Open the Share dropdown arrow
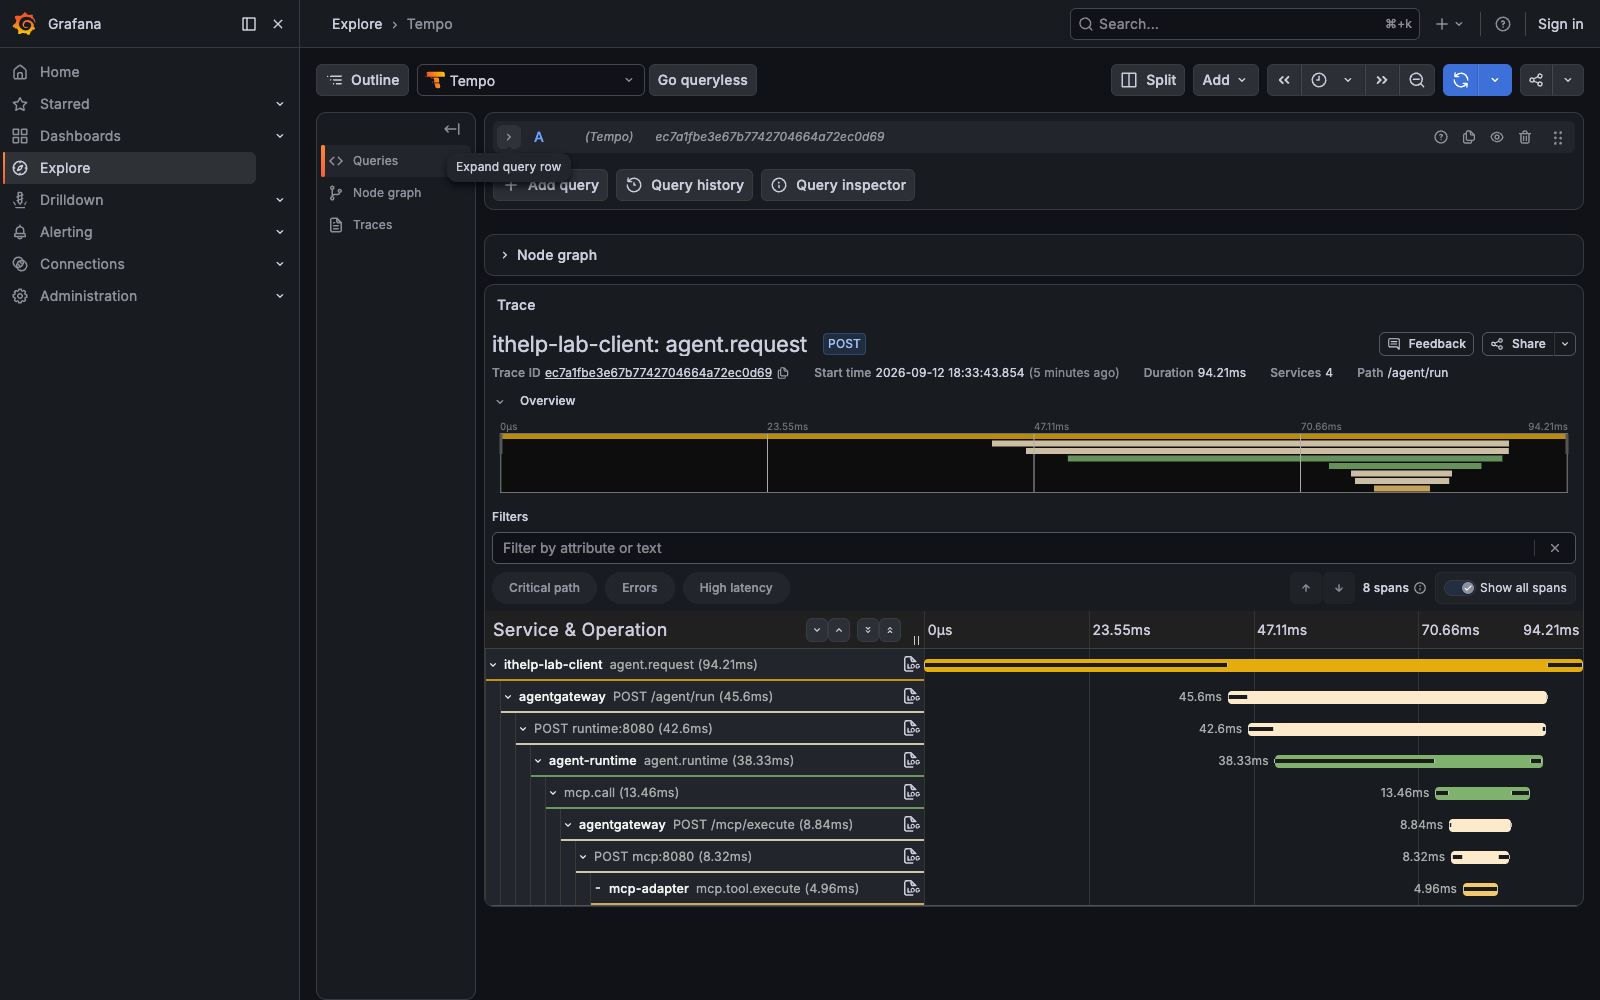Viewport: 1600px width, 1000px height. 1566,344
